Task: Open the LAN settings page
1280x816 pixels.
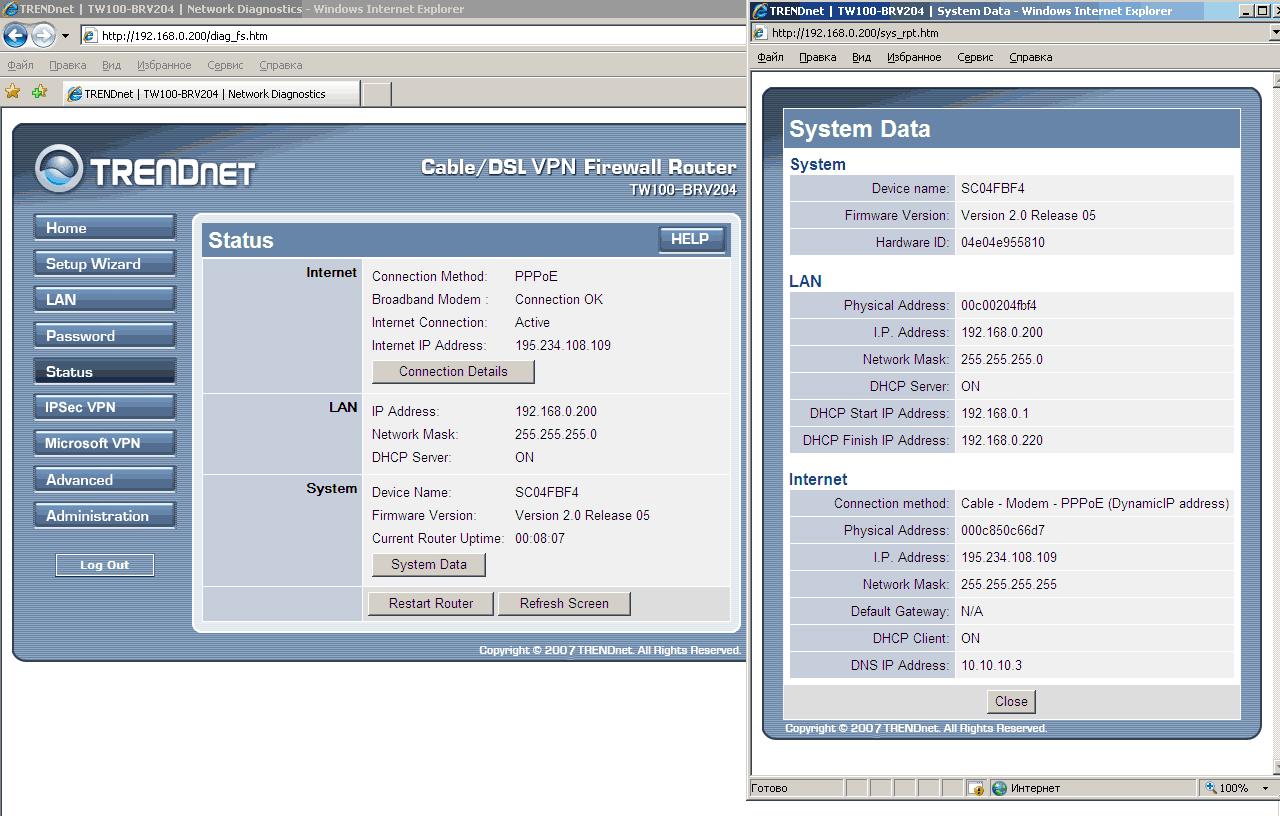Action: click(x=105, y=300)
